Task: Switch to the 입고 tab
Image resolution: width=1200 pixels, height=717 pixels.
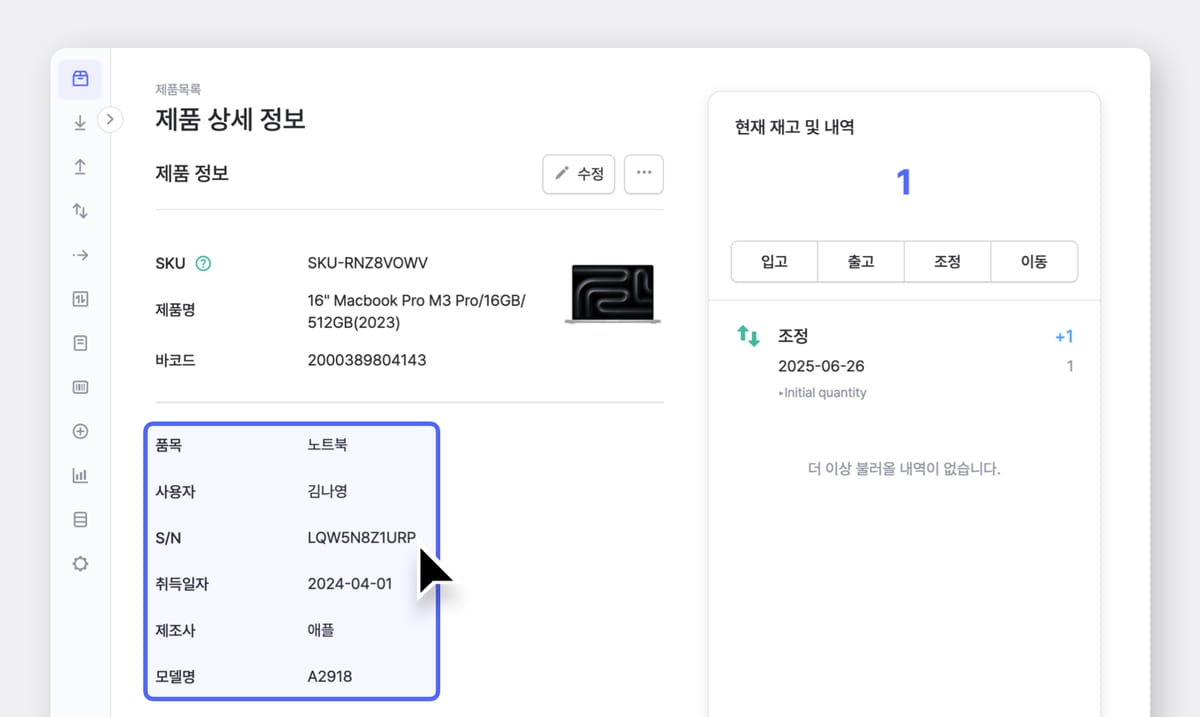Action: [774, 261]
